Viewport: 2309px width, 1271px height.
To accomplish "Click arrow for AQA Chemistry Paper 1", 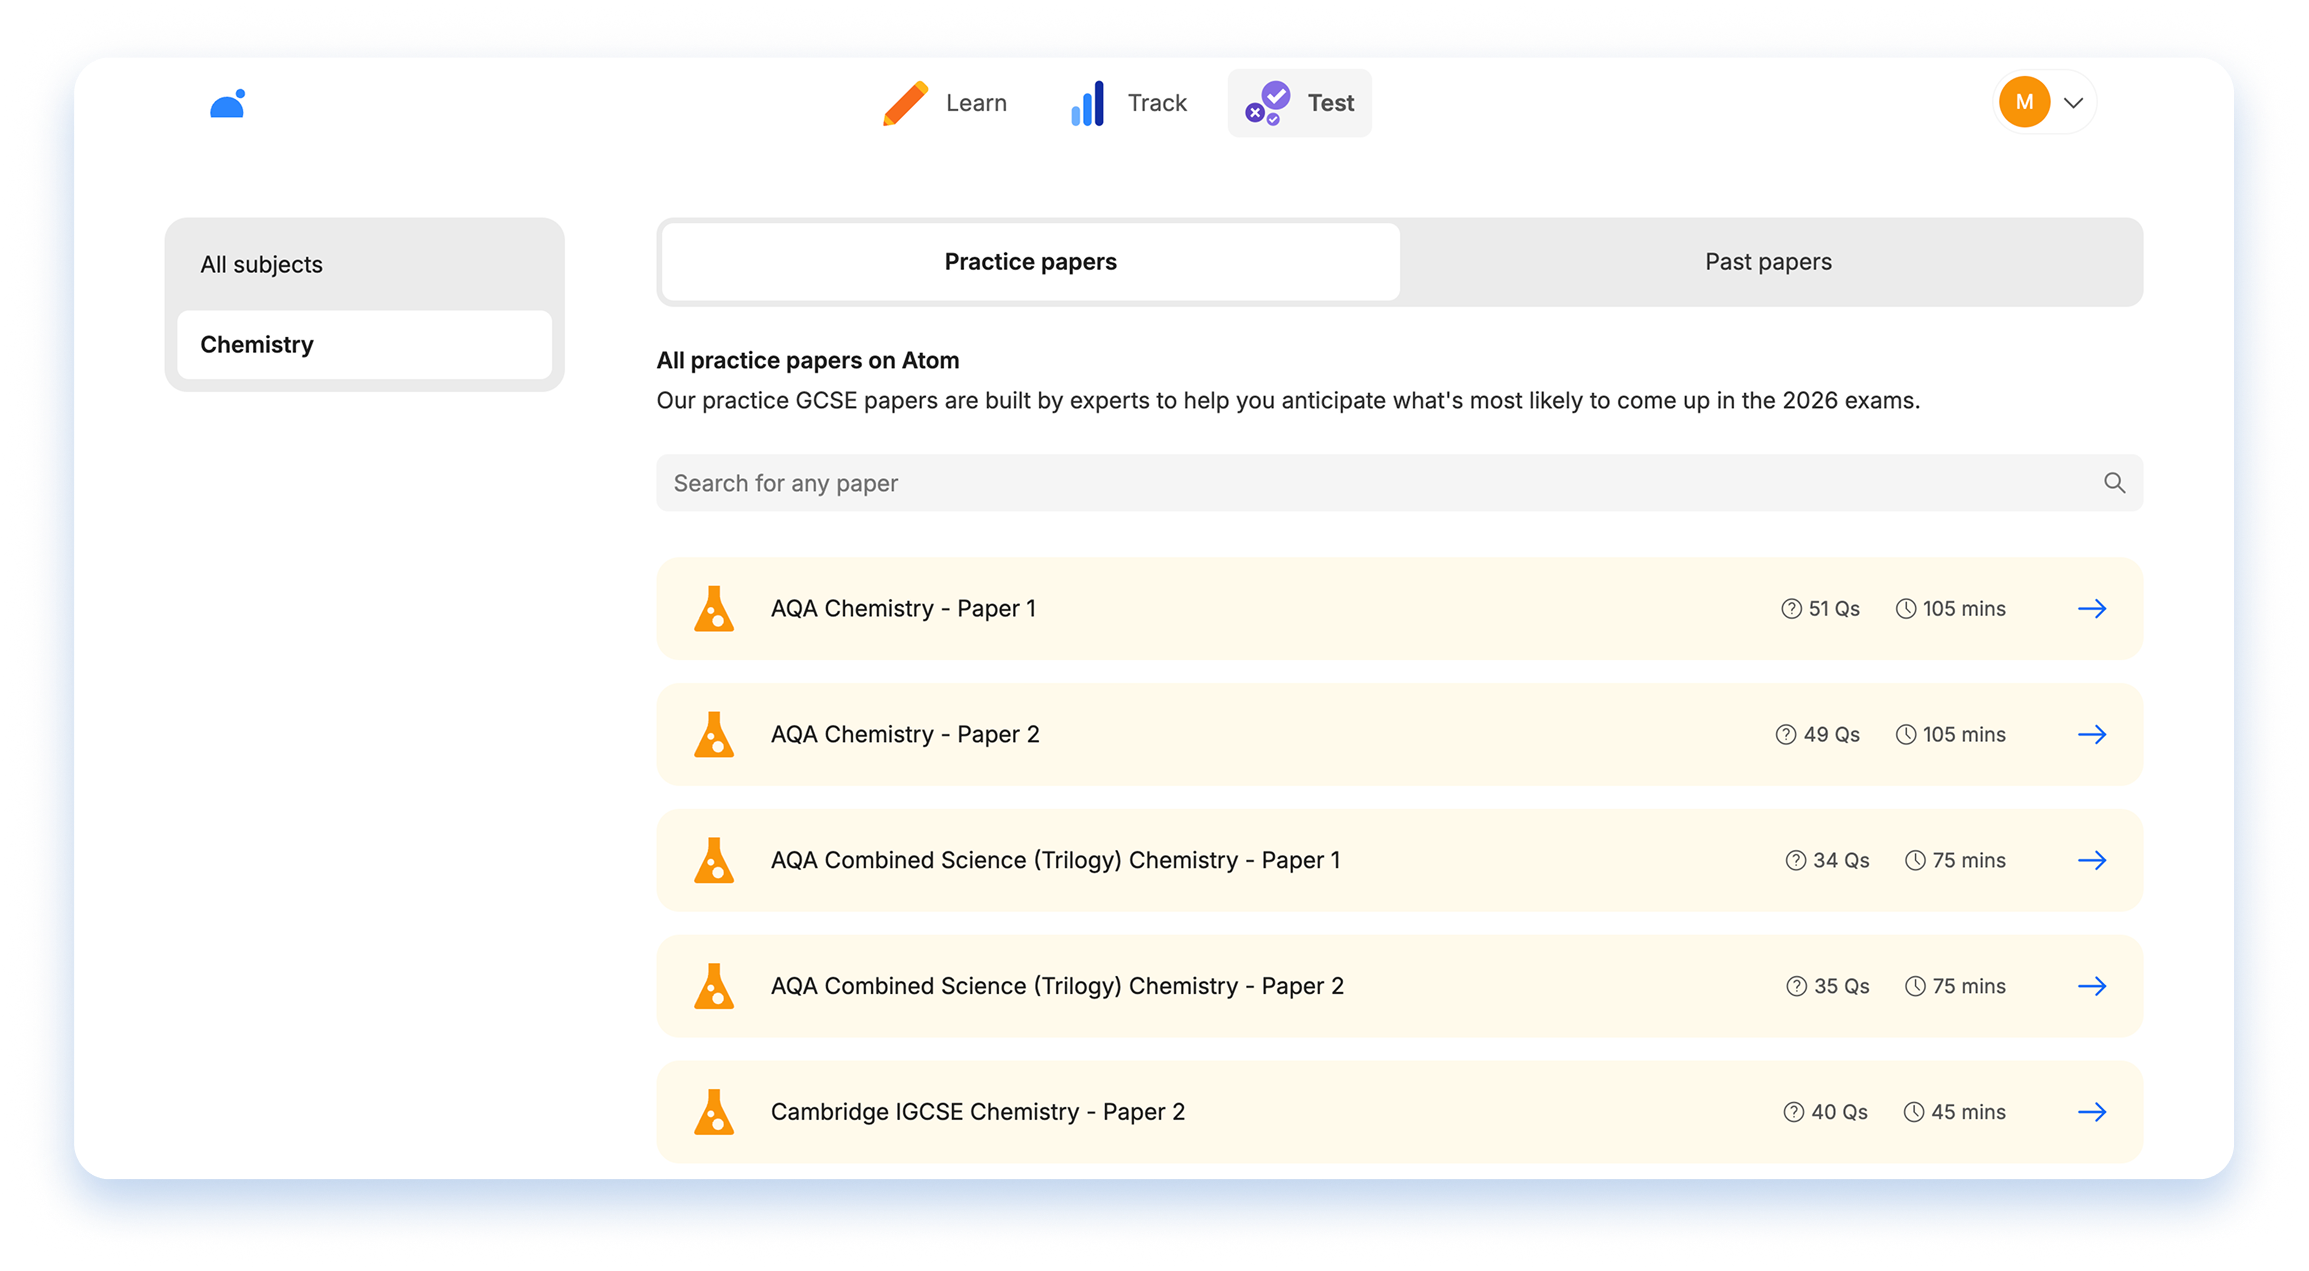I will tap(2092, 609).
